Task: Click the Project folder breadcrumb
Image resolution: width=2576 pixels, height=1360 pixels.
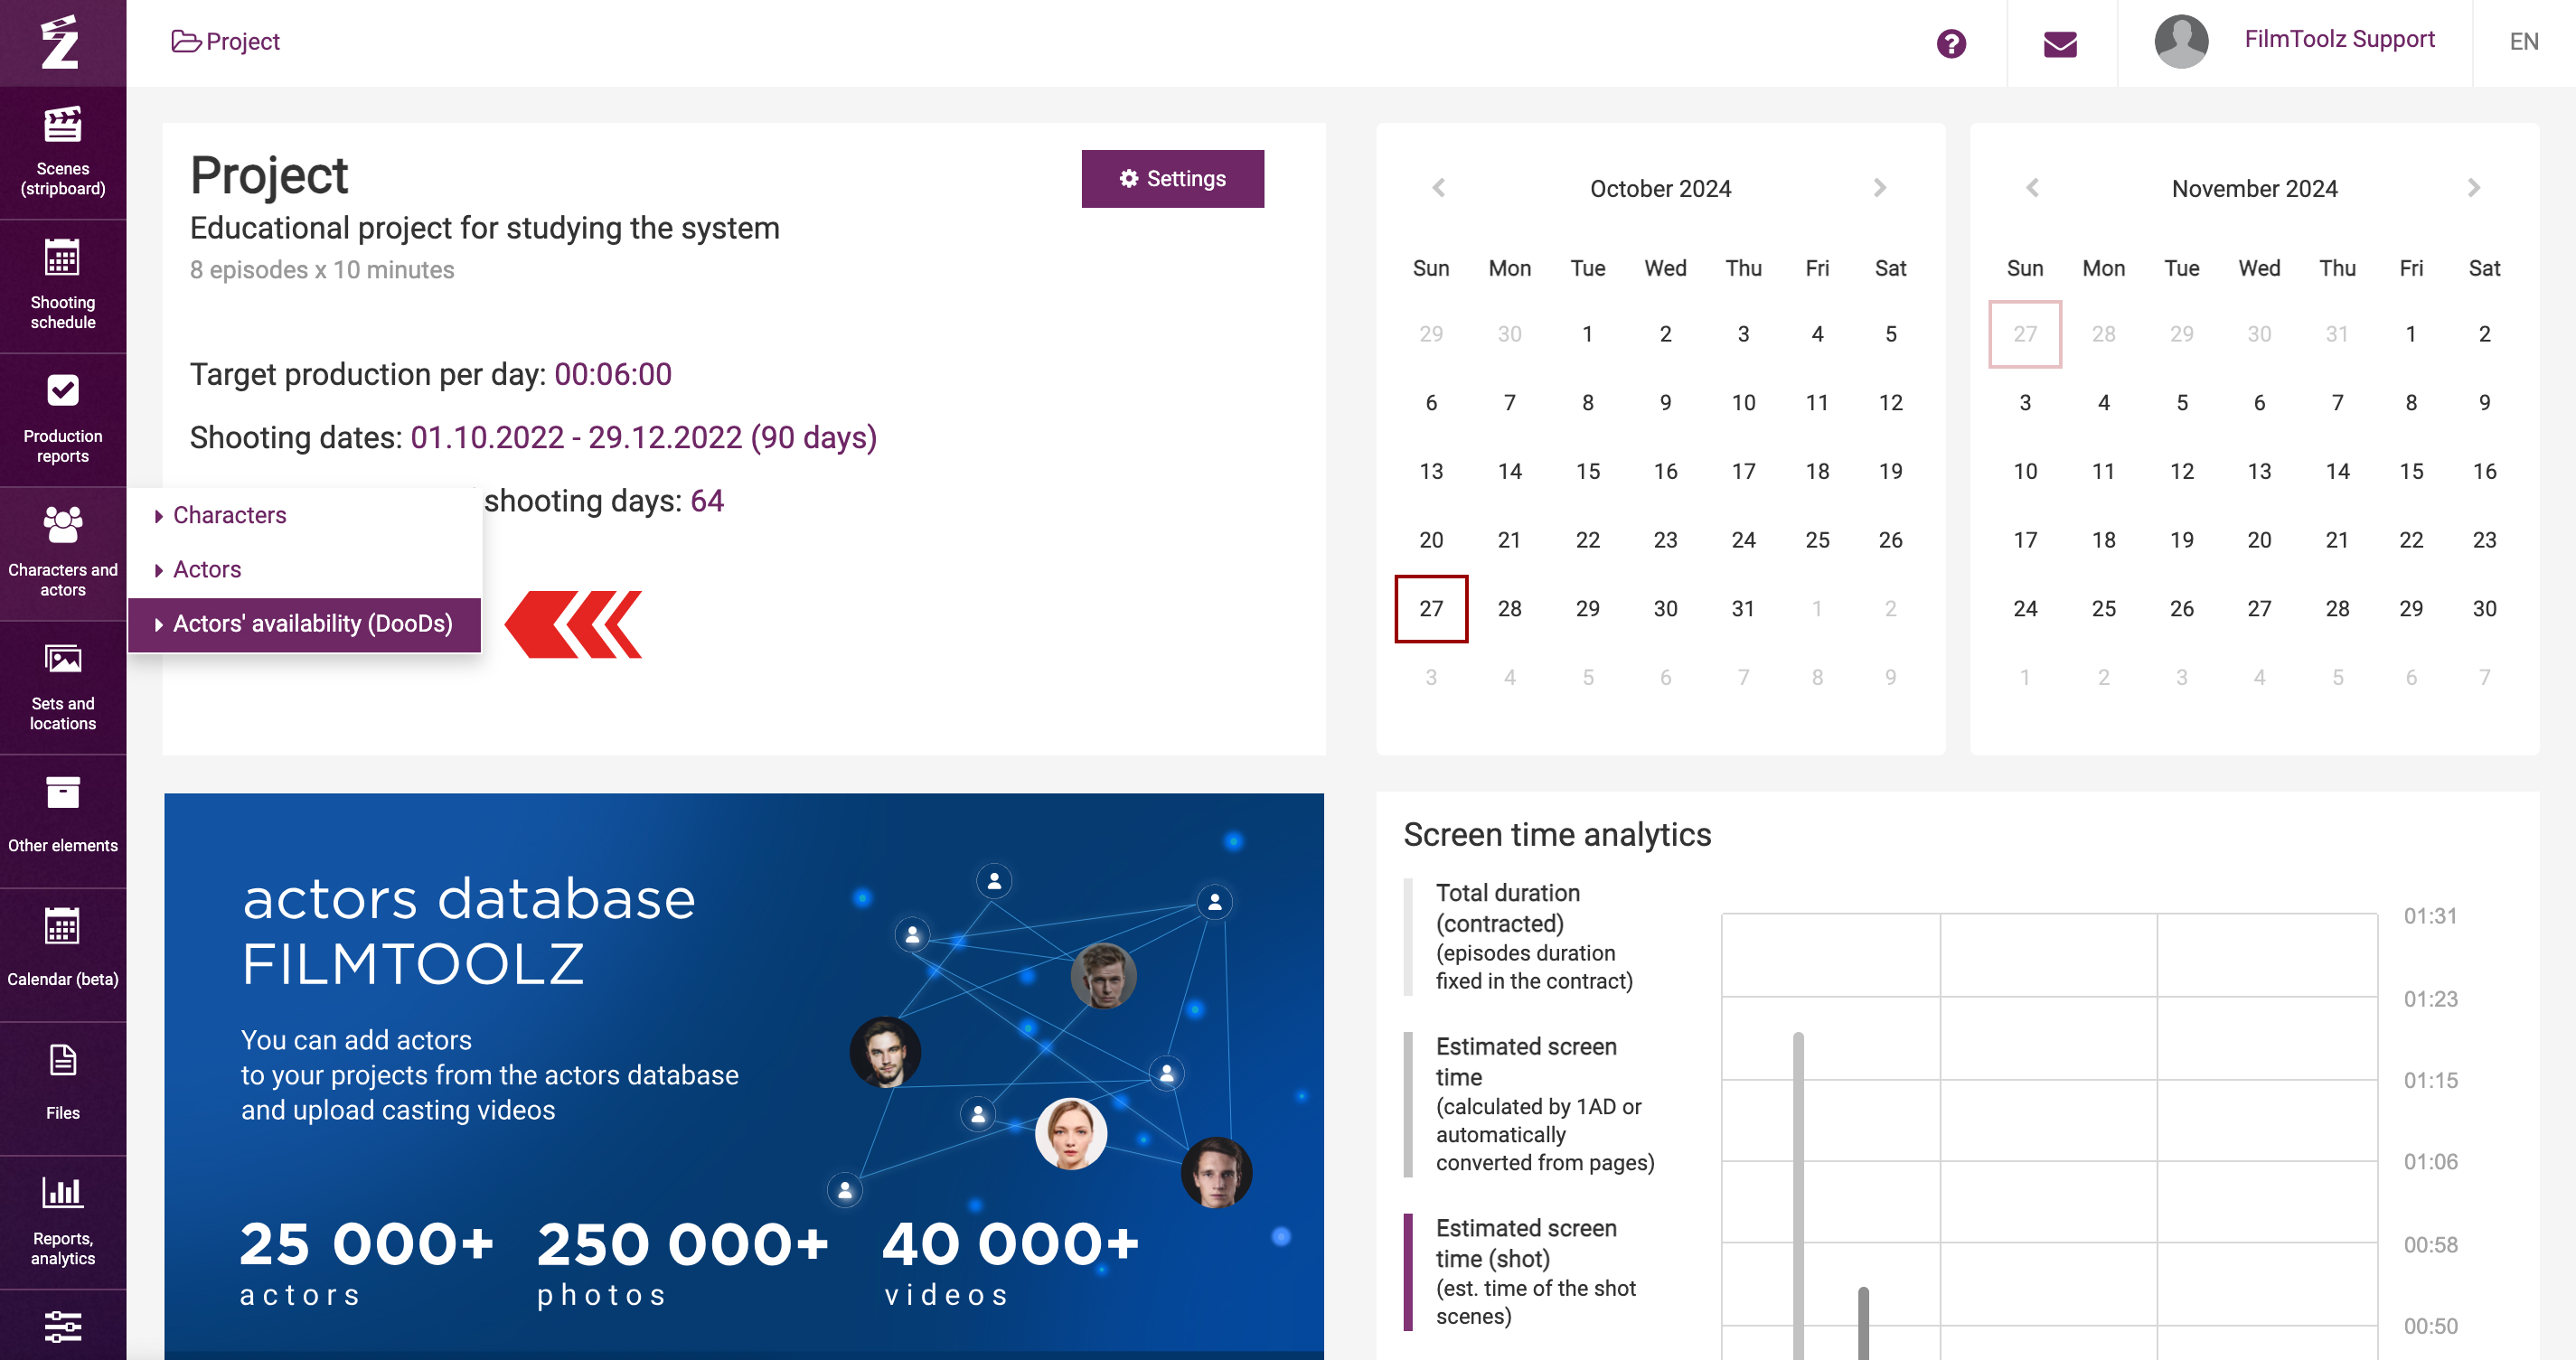Action: pos(225,42)
